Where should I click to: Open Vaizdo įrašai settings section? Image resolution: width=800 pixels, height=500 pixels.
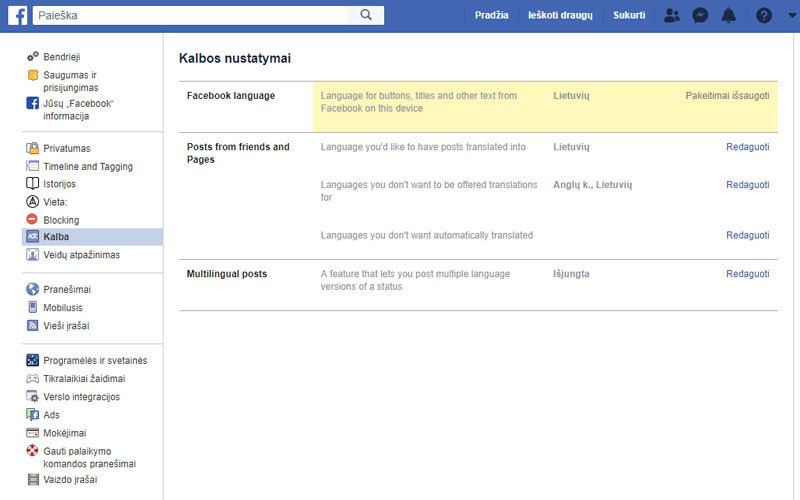click(70, 480)
